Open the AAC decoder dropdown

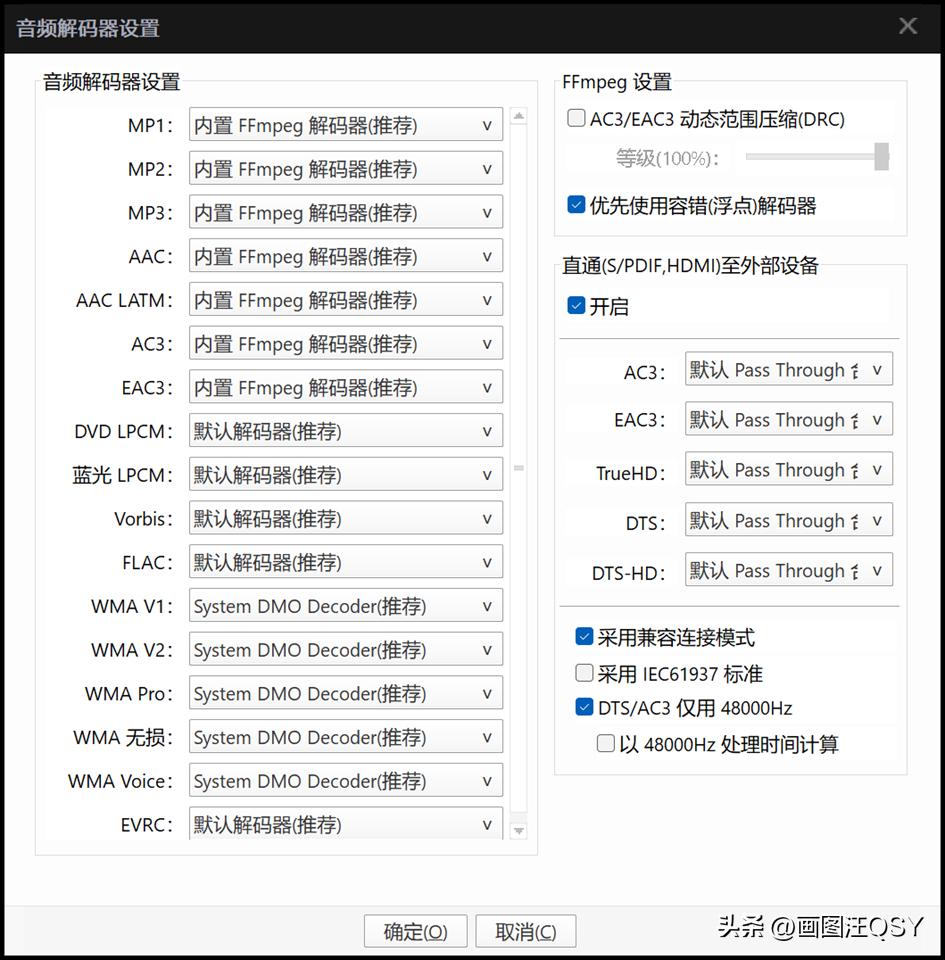[345, 256]
